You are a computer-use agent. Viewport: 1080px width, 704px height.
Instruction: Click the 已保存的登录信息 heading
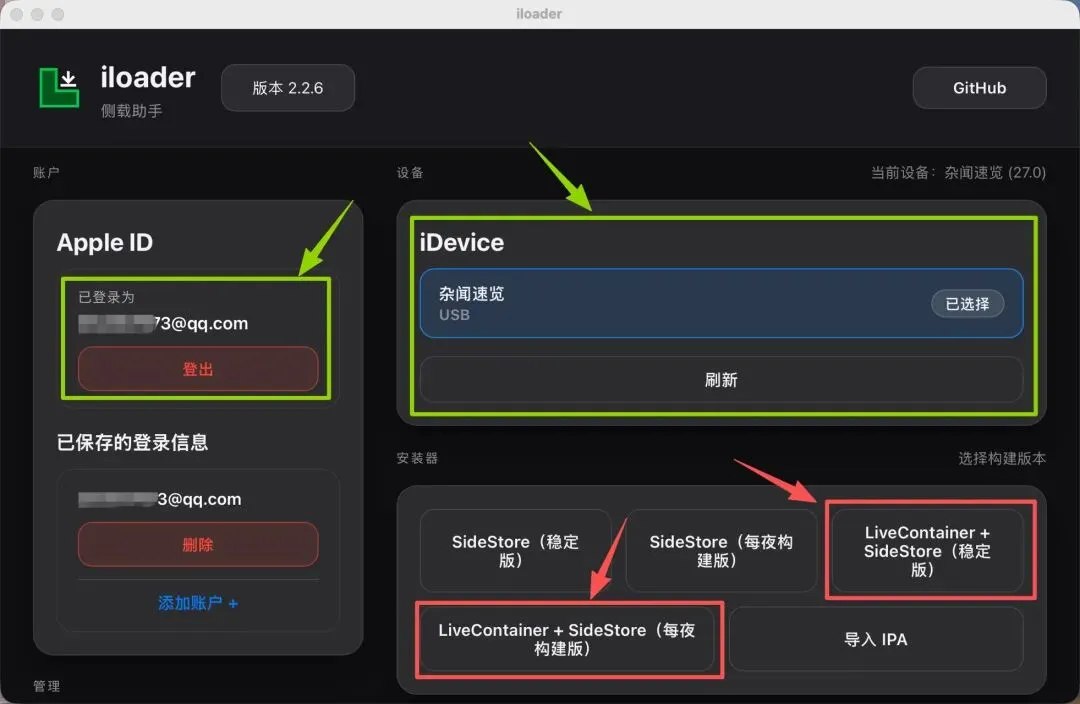pyautogui.click(x=132, y=442)
